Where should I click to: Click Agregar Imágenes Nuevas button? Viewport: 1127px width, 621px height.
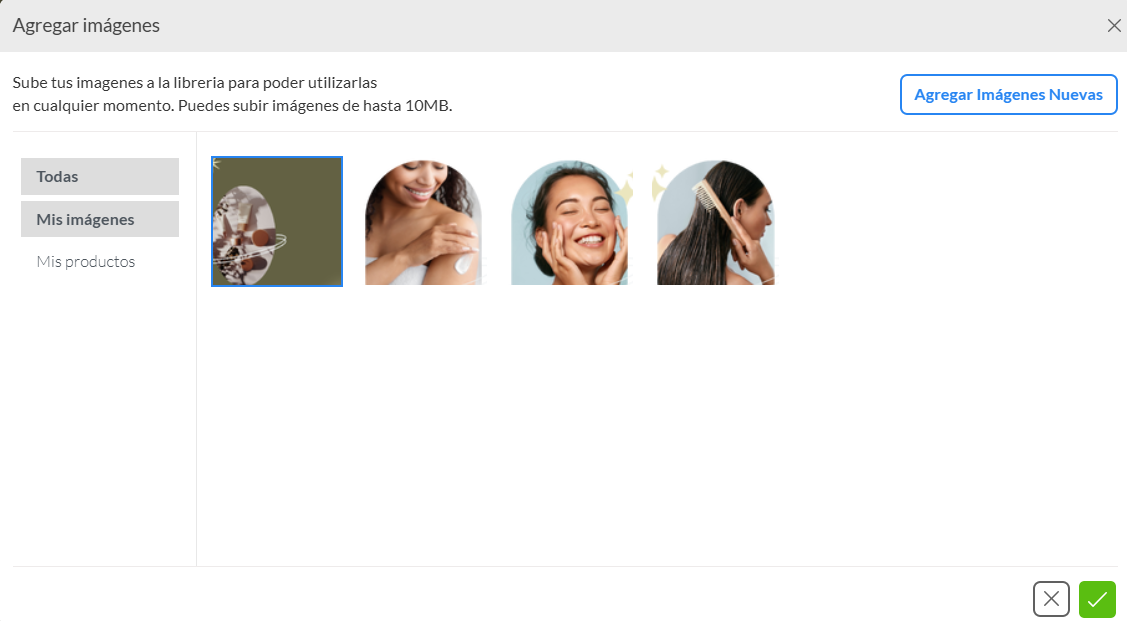point(1008,94)
